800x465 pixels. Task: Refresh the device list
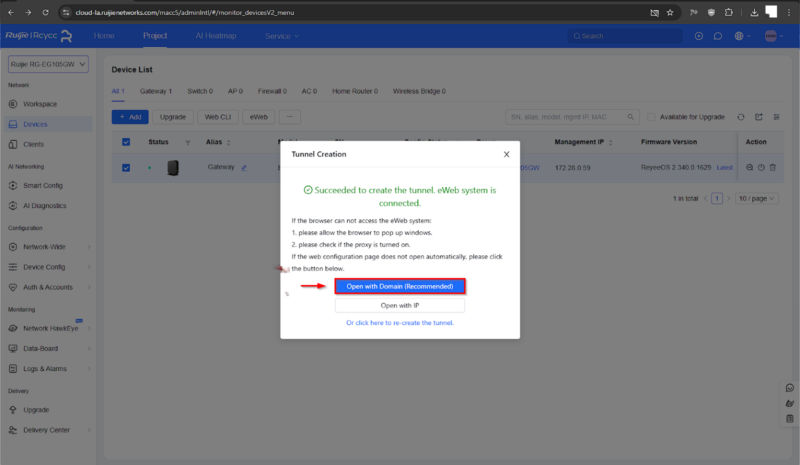click(741, 117)
